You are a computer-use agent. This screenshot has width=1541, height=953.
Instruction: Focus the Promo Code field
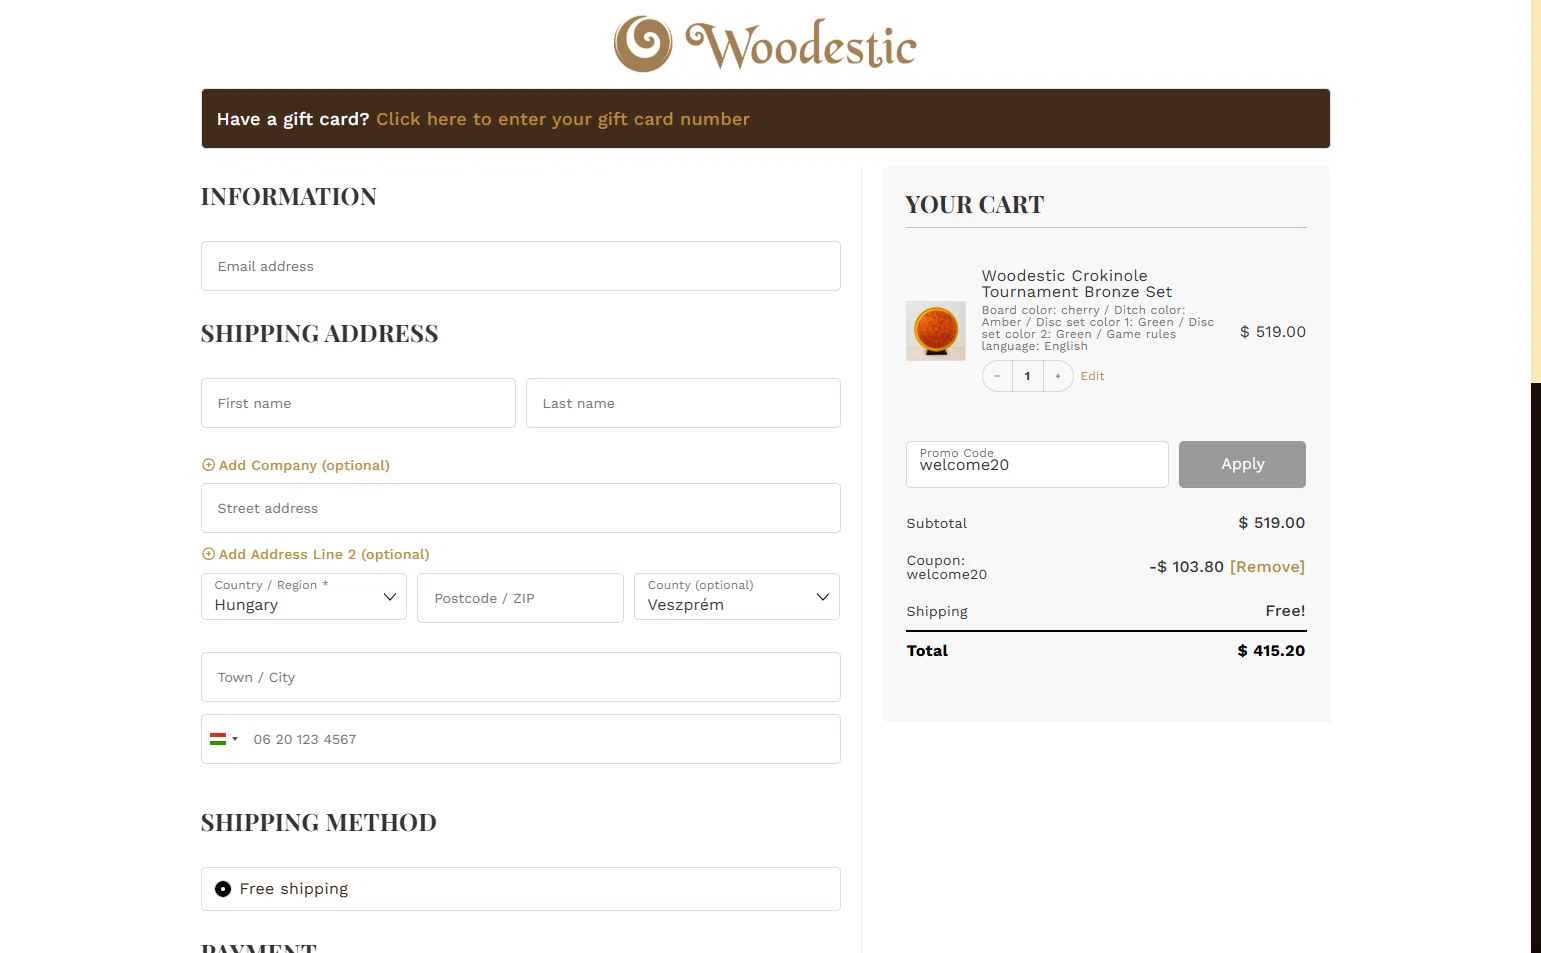click(1037, 464)
